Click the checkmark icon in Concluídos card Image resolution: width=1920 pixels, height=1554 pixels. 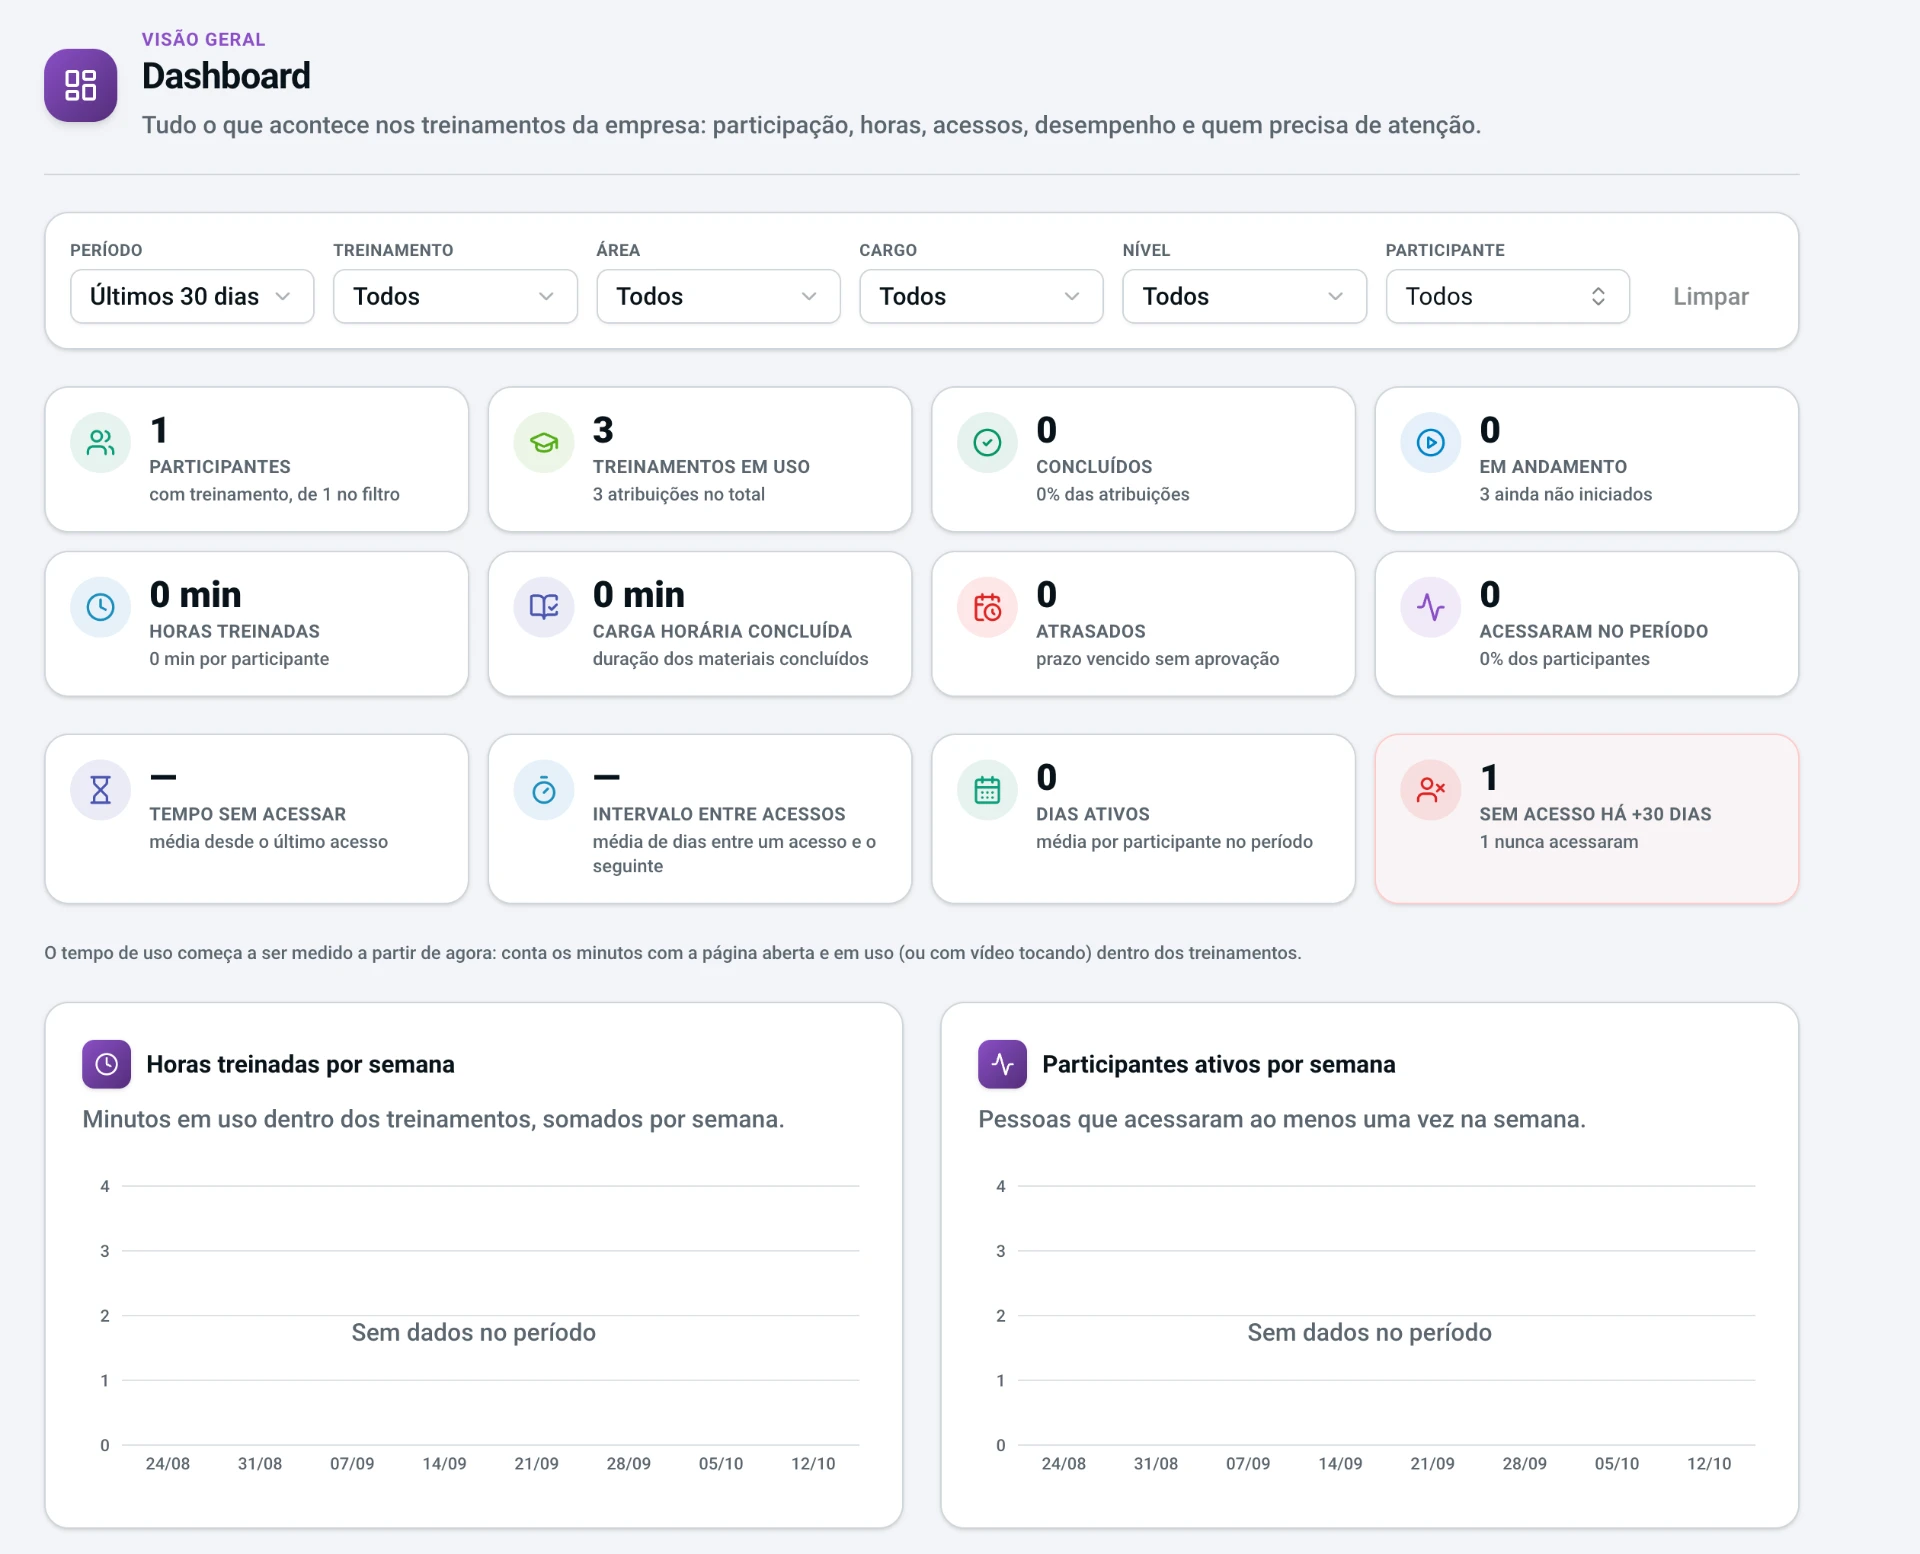click(x=987, y=443)
